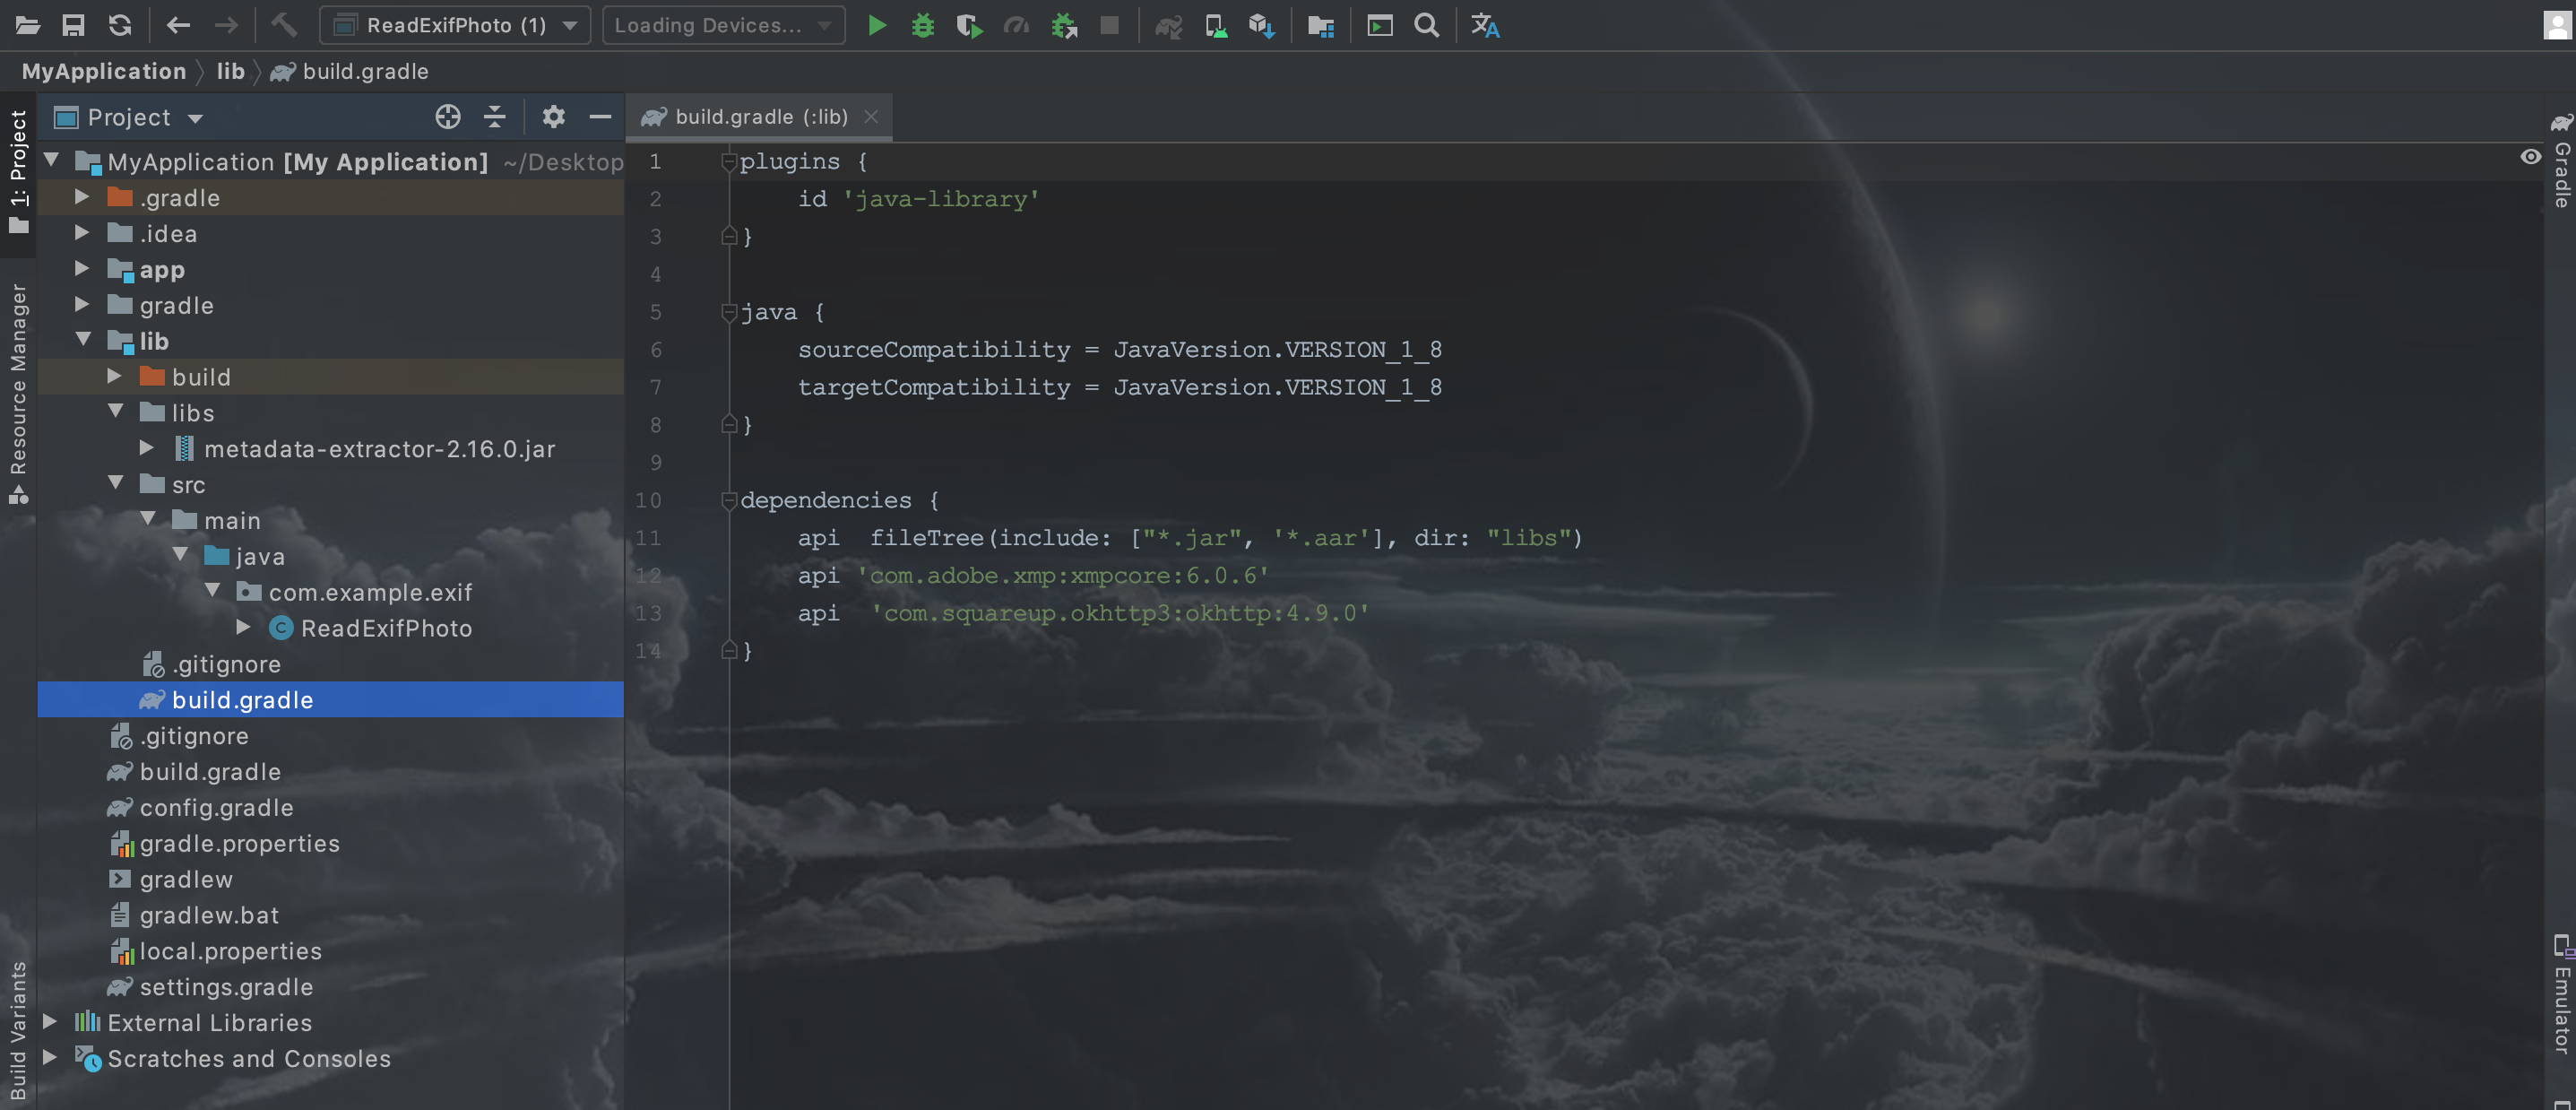Toggle the eye inspection icon in the editor
The height and width of the screenshot is (1110, 2576).
click(x=2530, y=156)
